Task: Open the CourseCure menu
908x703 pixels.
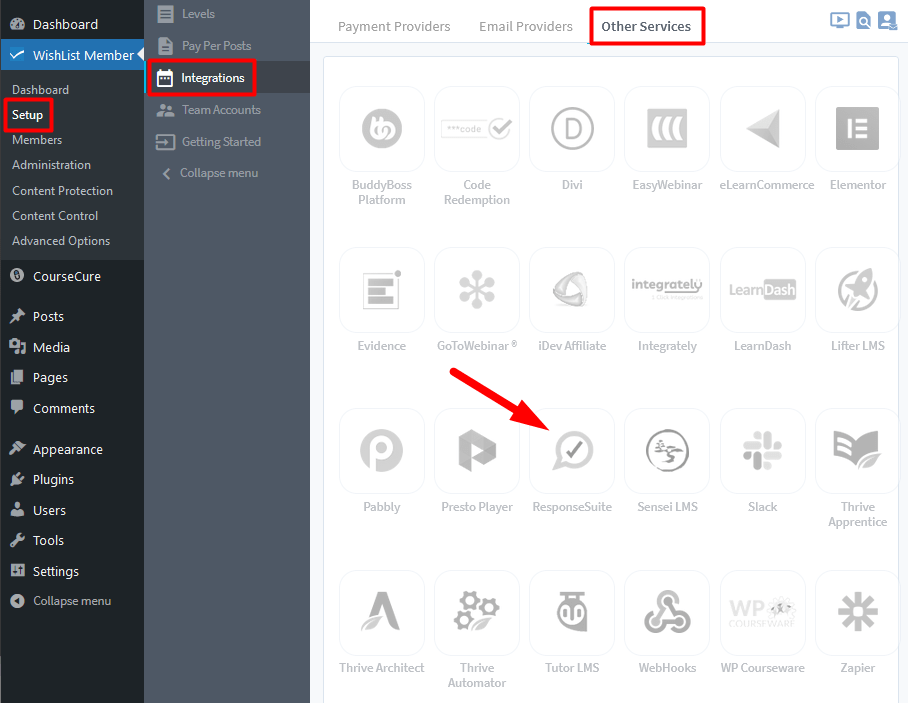Action: tap(72, 276)
